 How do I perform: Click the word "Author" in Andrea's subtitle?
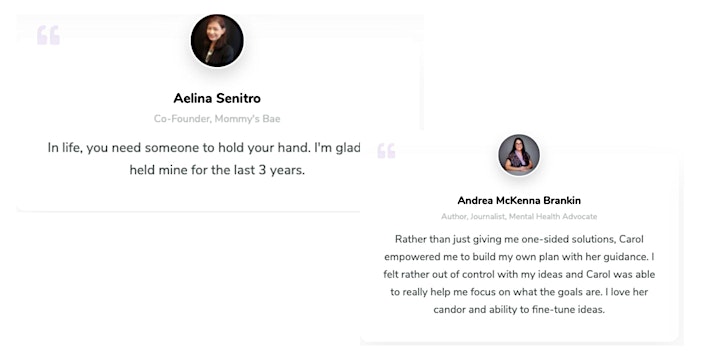454,216
